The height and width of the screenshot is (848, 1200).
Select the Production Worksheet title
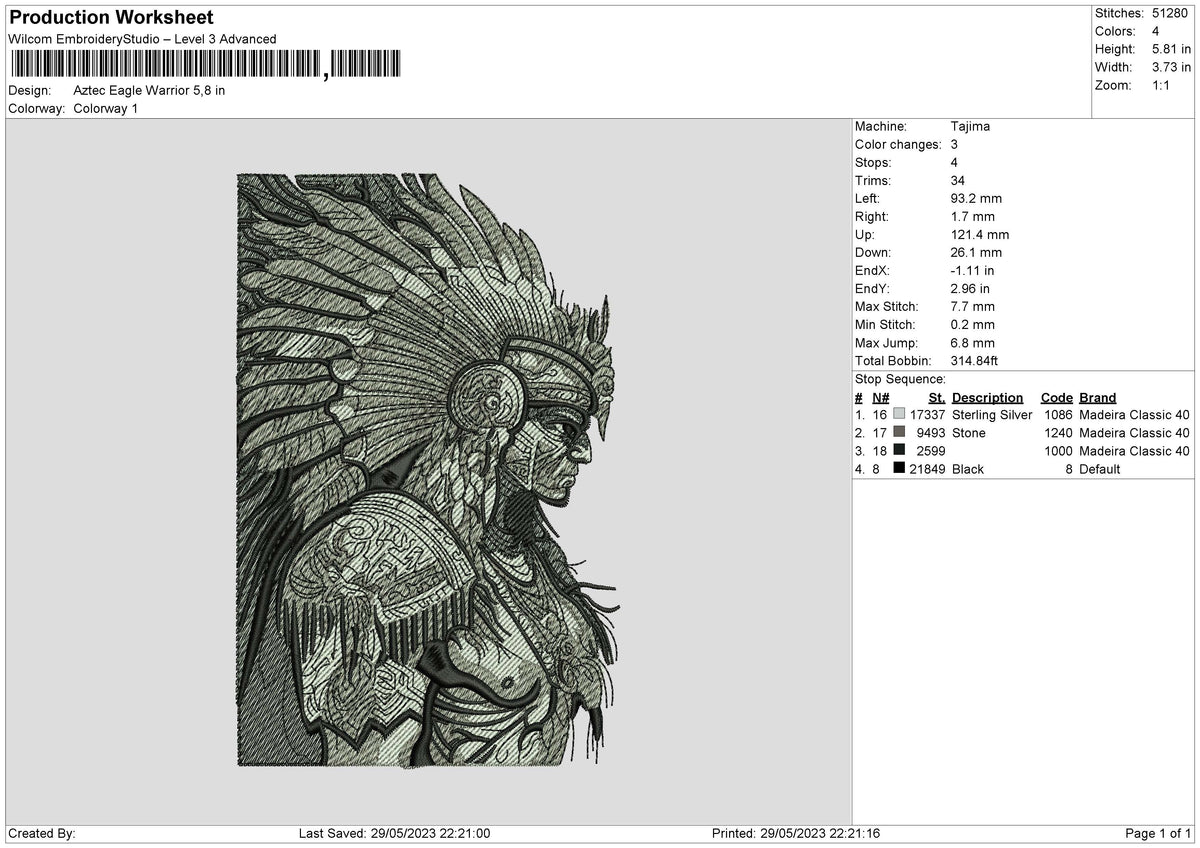[x=111, y=18]
